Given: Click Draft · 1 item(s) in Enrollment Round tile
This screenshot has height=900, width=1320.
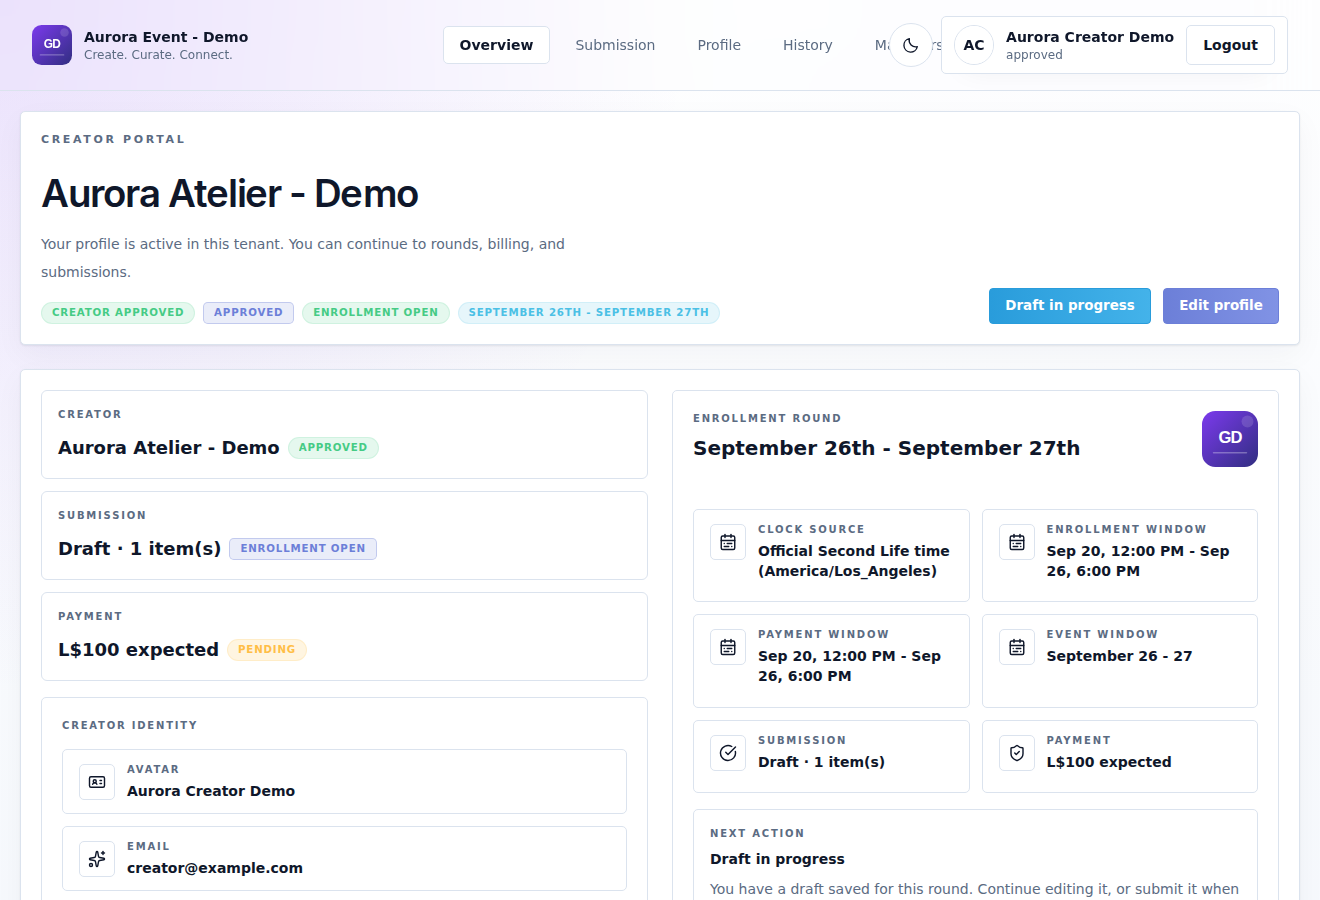Looking at the screenshot, I should pos(821,762).
